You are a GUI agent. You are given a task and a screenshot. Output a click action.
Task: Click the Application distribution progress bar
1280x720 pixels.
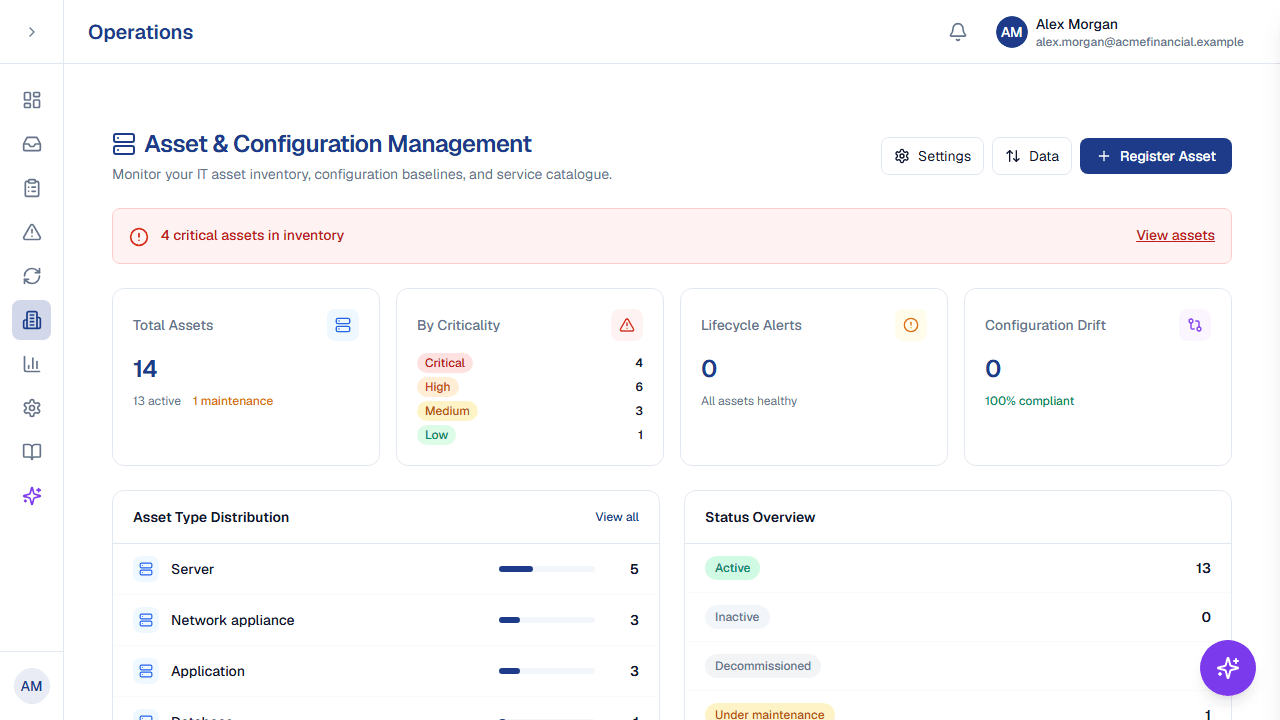click(x=547, y=671)
